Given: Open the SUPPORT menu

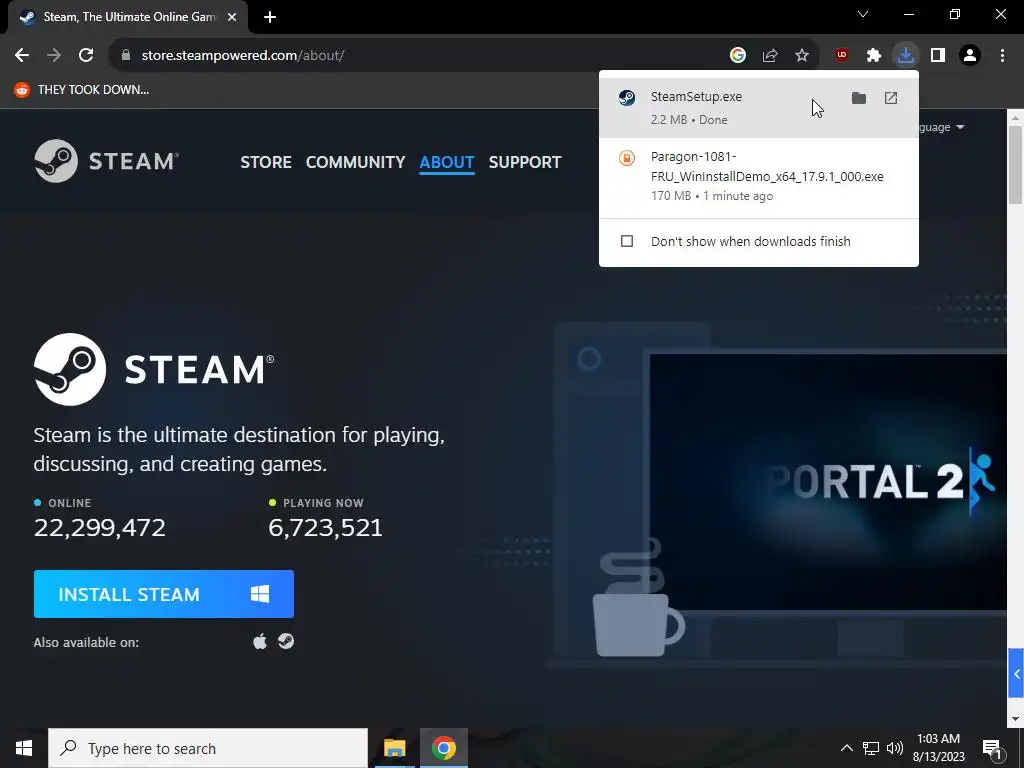Looking at the screenshot, I should click(525, 162).
